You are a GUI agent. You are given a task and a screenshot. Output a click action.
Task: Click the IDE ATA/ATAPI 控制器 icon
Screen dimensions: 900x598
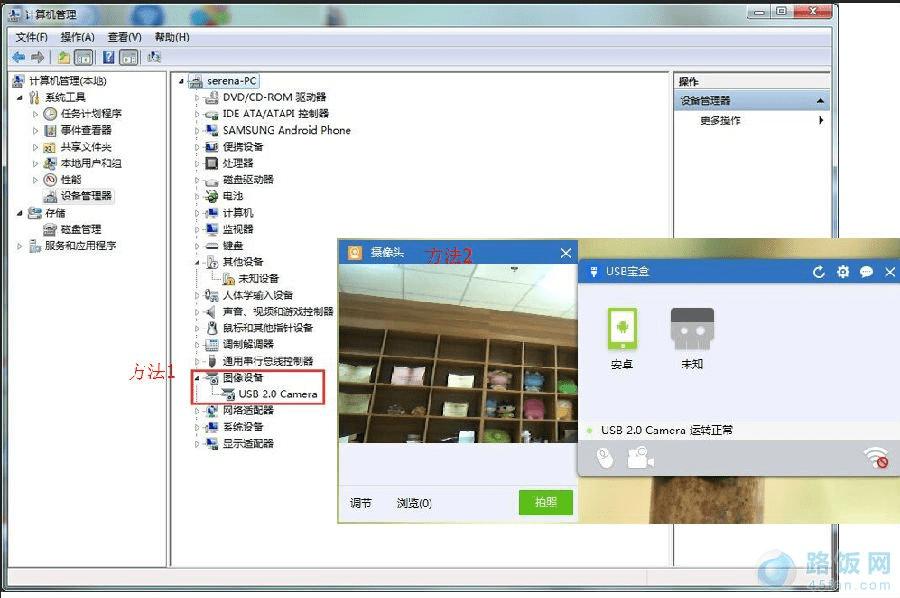coord(212,114)
